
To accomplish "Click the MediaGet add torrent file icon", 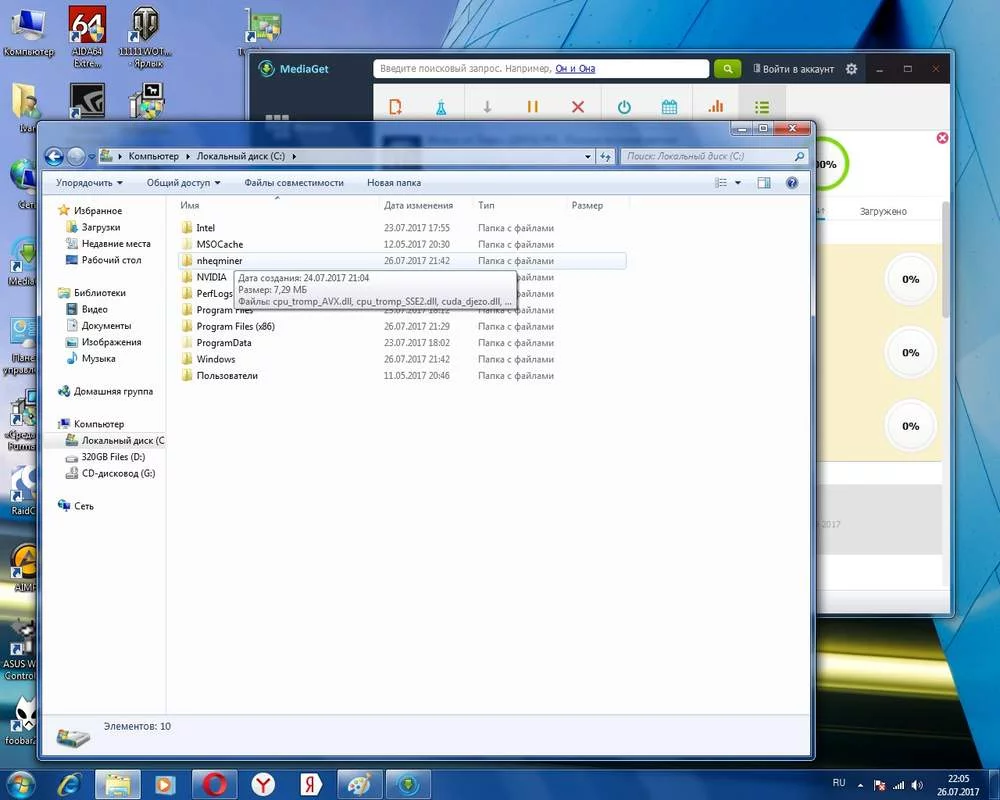I will pos(396,107).
